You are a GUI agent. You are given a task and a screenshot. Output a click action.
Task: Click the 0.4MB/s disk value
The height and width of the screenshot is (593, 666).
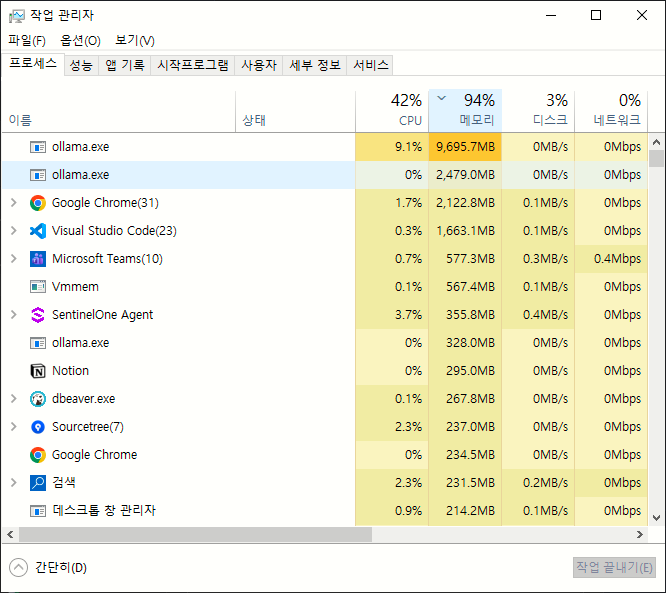tap(538, 315)
